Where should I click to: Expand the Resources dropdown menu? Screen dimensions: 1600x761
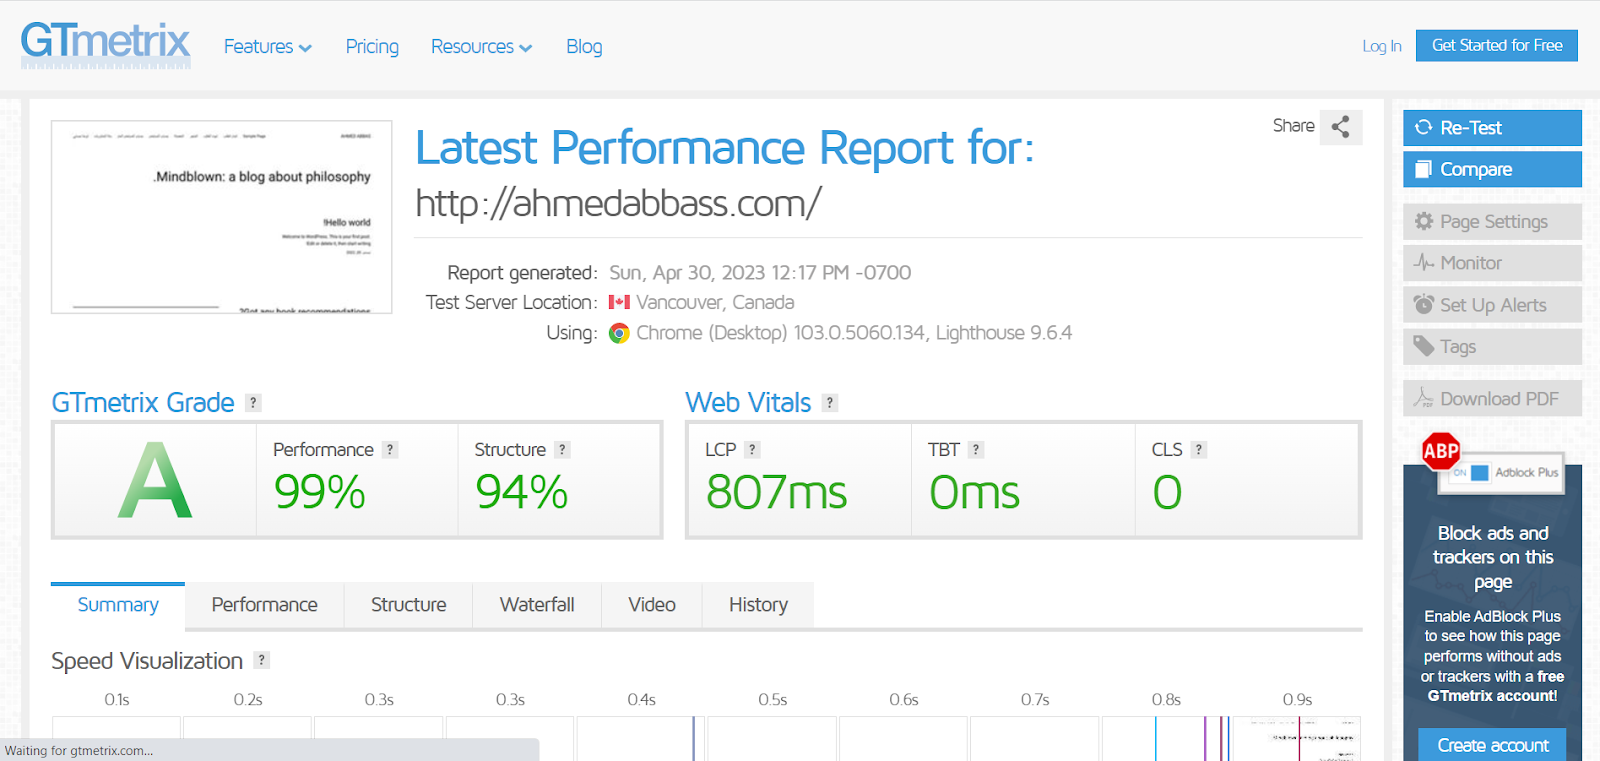click(x=481, y=47)
